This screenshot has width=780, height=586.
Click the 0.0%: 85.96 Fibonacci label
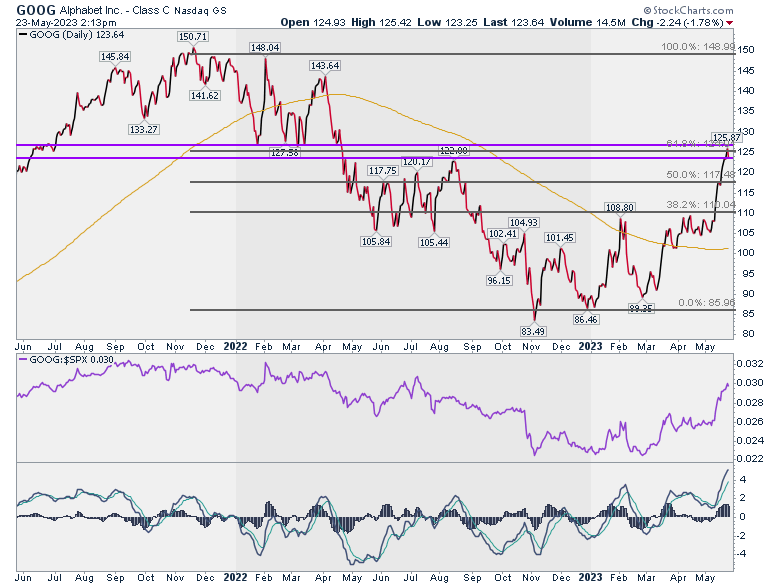(706, 302)
